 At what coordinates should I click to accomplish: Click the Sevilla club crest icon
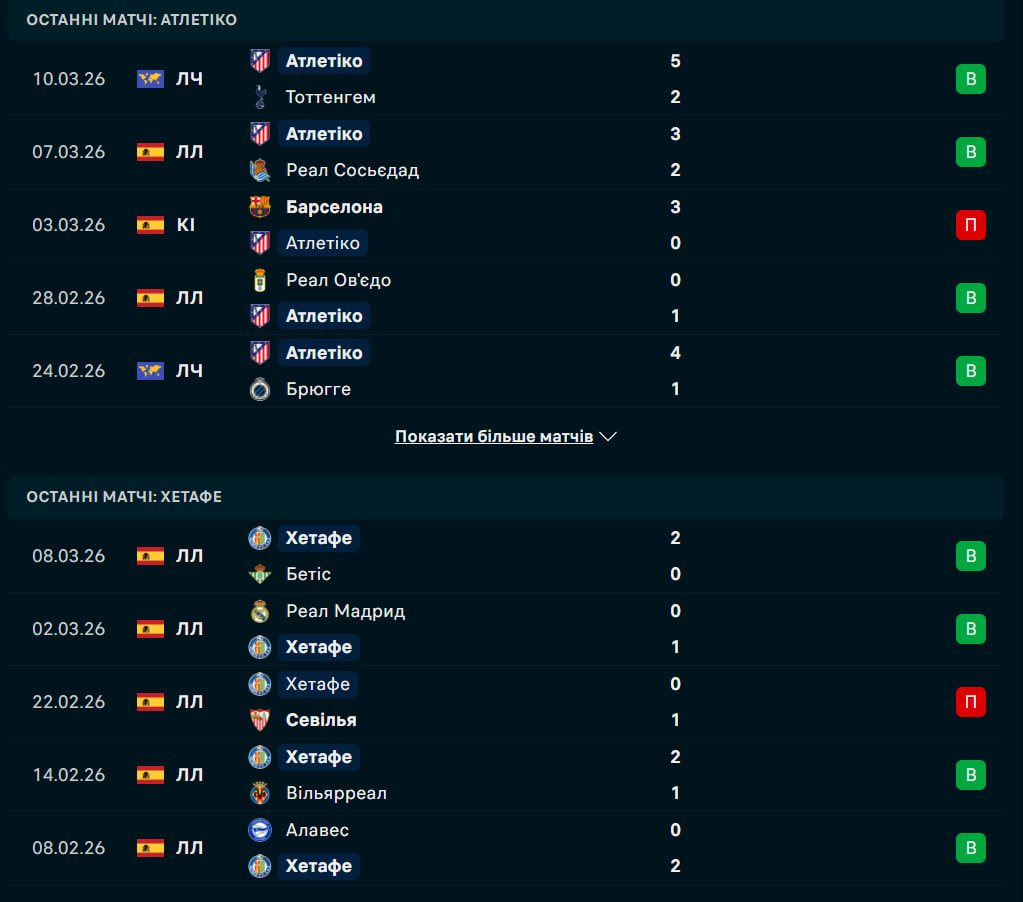(x=260, y=720)
